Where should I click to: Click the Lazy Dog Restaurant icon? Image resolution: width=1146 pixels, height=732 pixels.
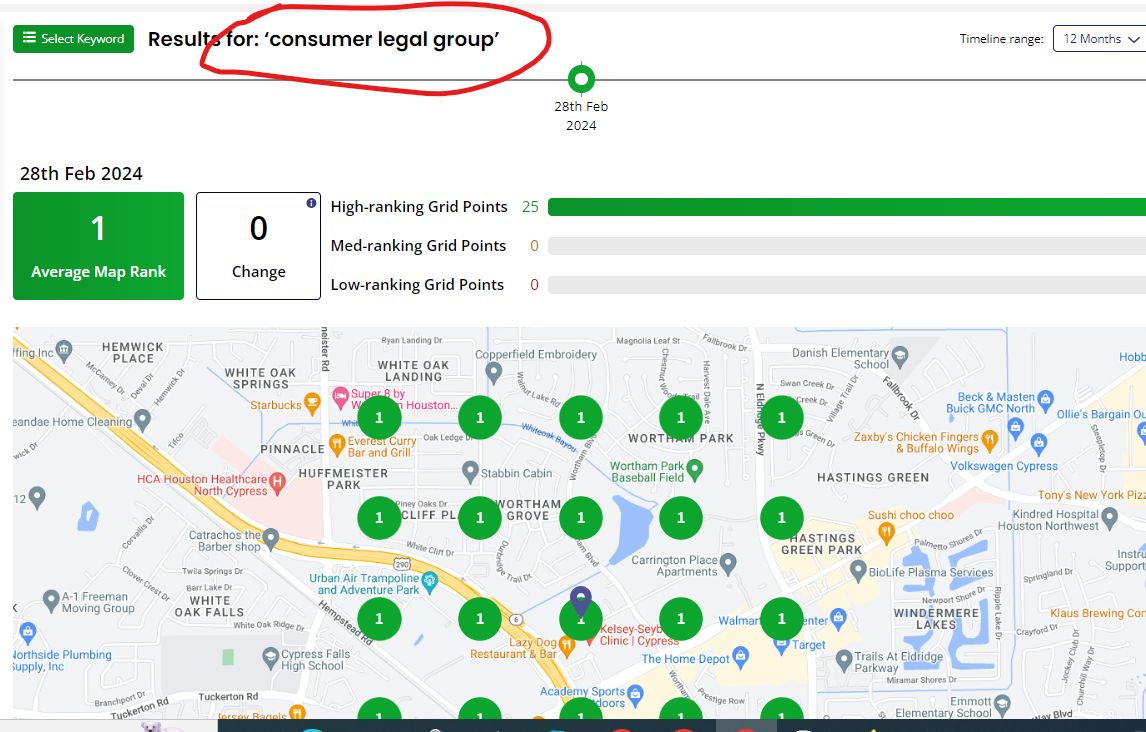click(x=566, y=644)
